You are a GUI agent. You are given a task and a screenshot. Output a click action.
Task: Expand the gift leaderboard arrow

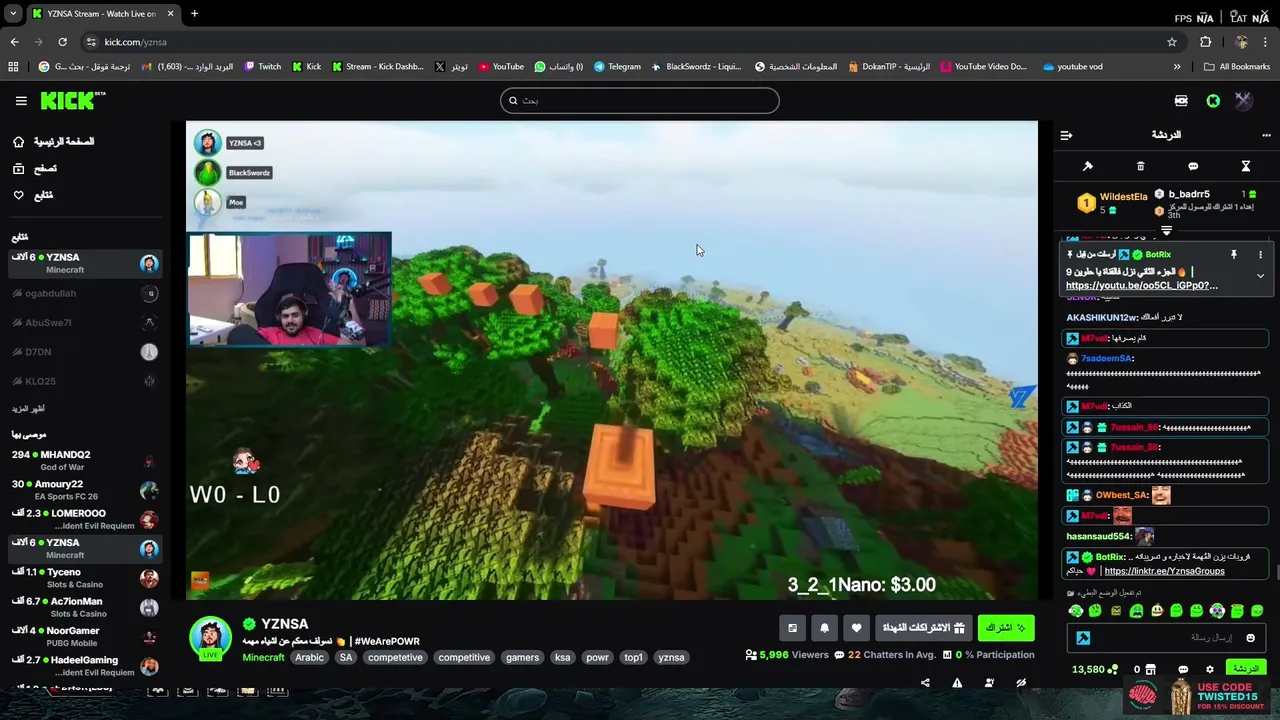coord(1166,231)
